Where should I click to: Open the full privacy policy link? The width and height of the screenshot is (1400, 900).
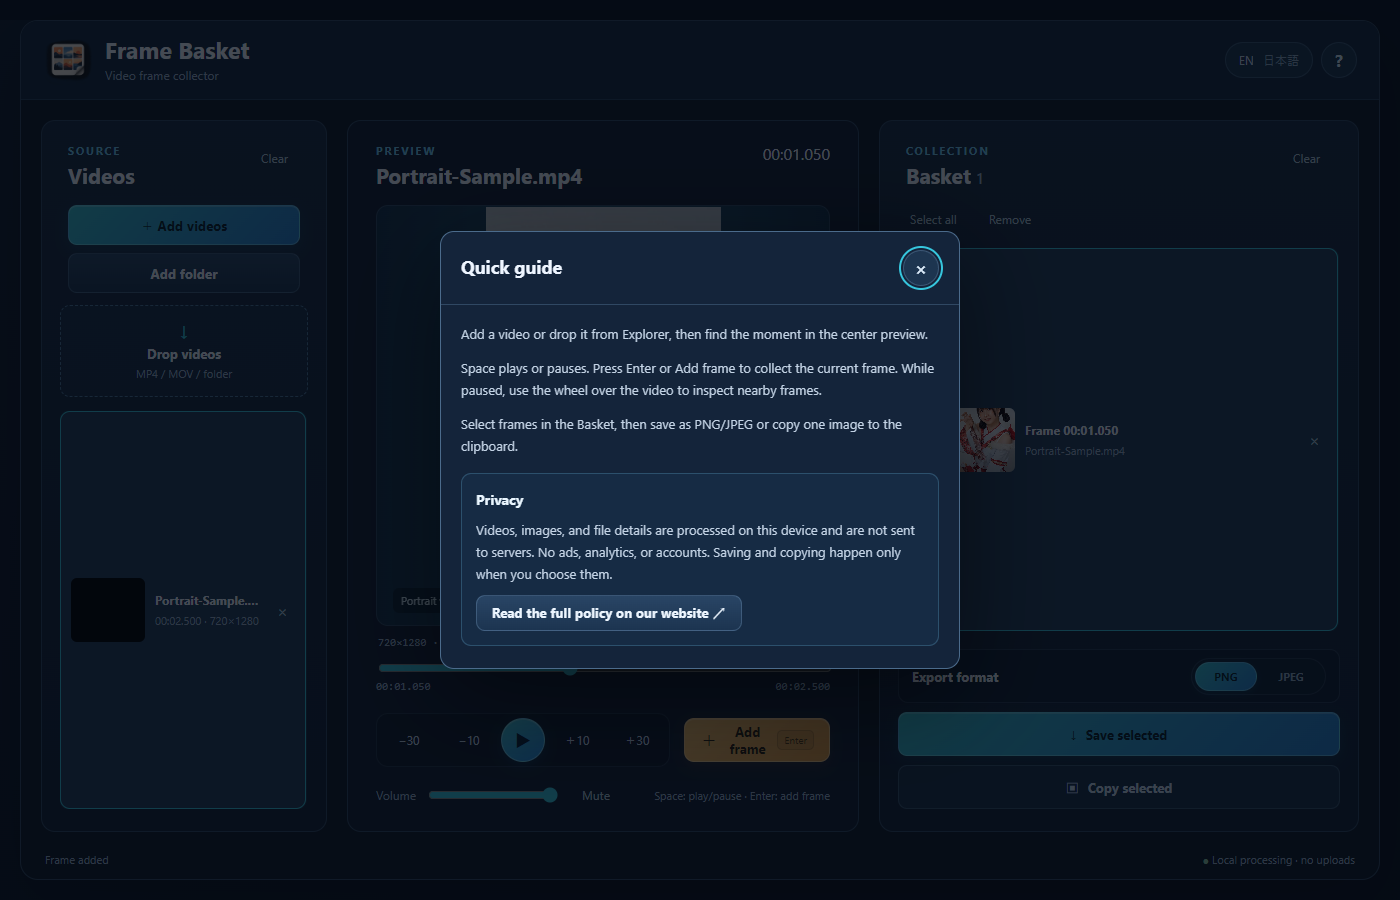pyautogui.click(x=608, y=613)
